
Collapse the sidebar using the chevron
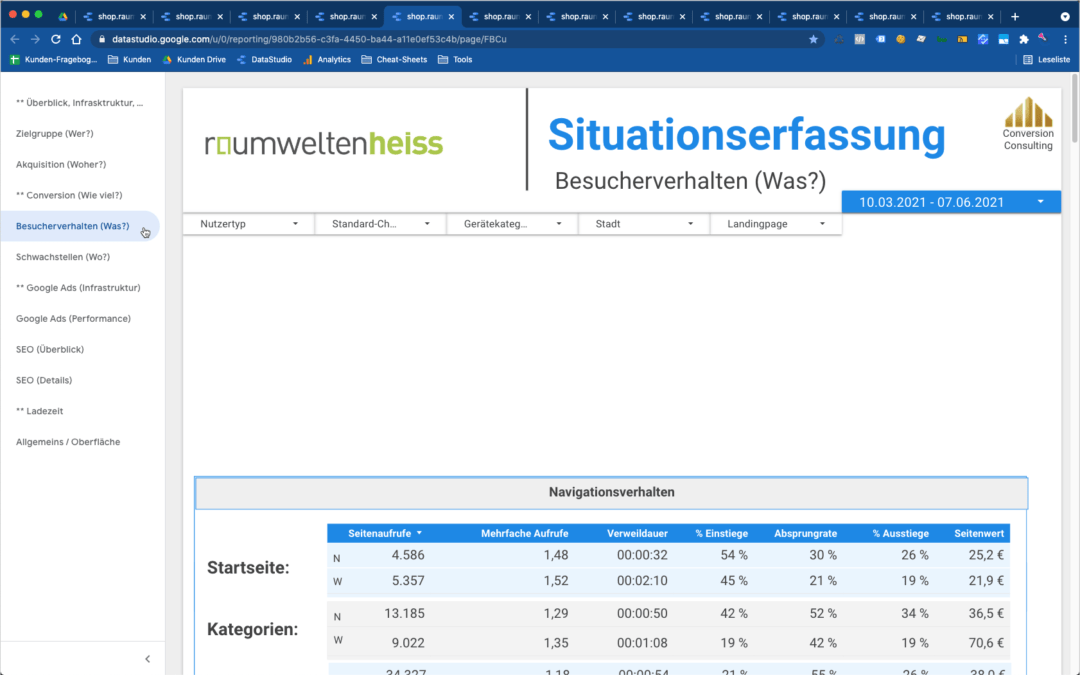147,658
